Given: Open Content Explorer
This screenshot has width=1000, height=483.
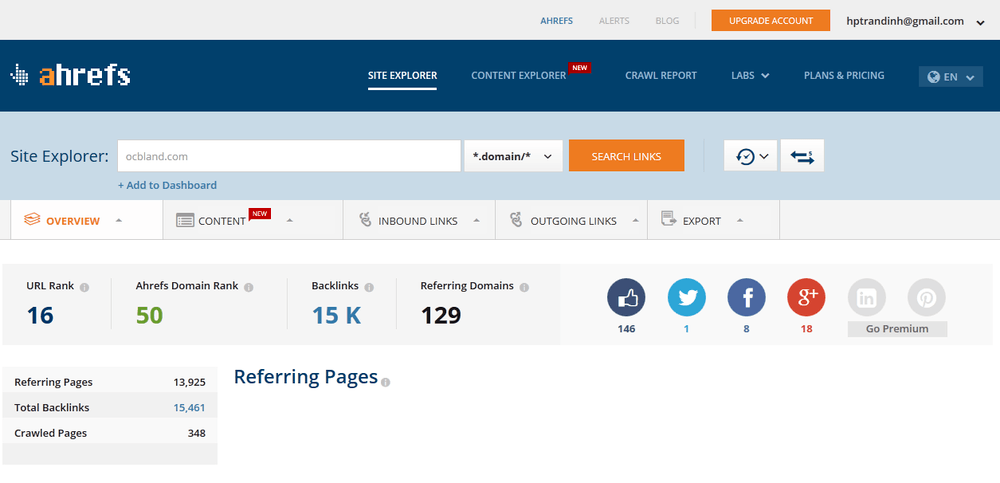Looking at the screenshot, I should point(518,75).
